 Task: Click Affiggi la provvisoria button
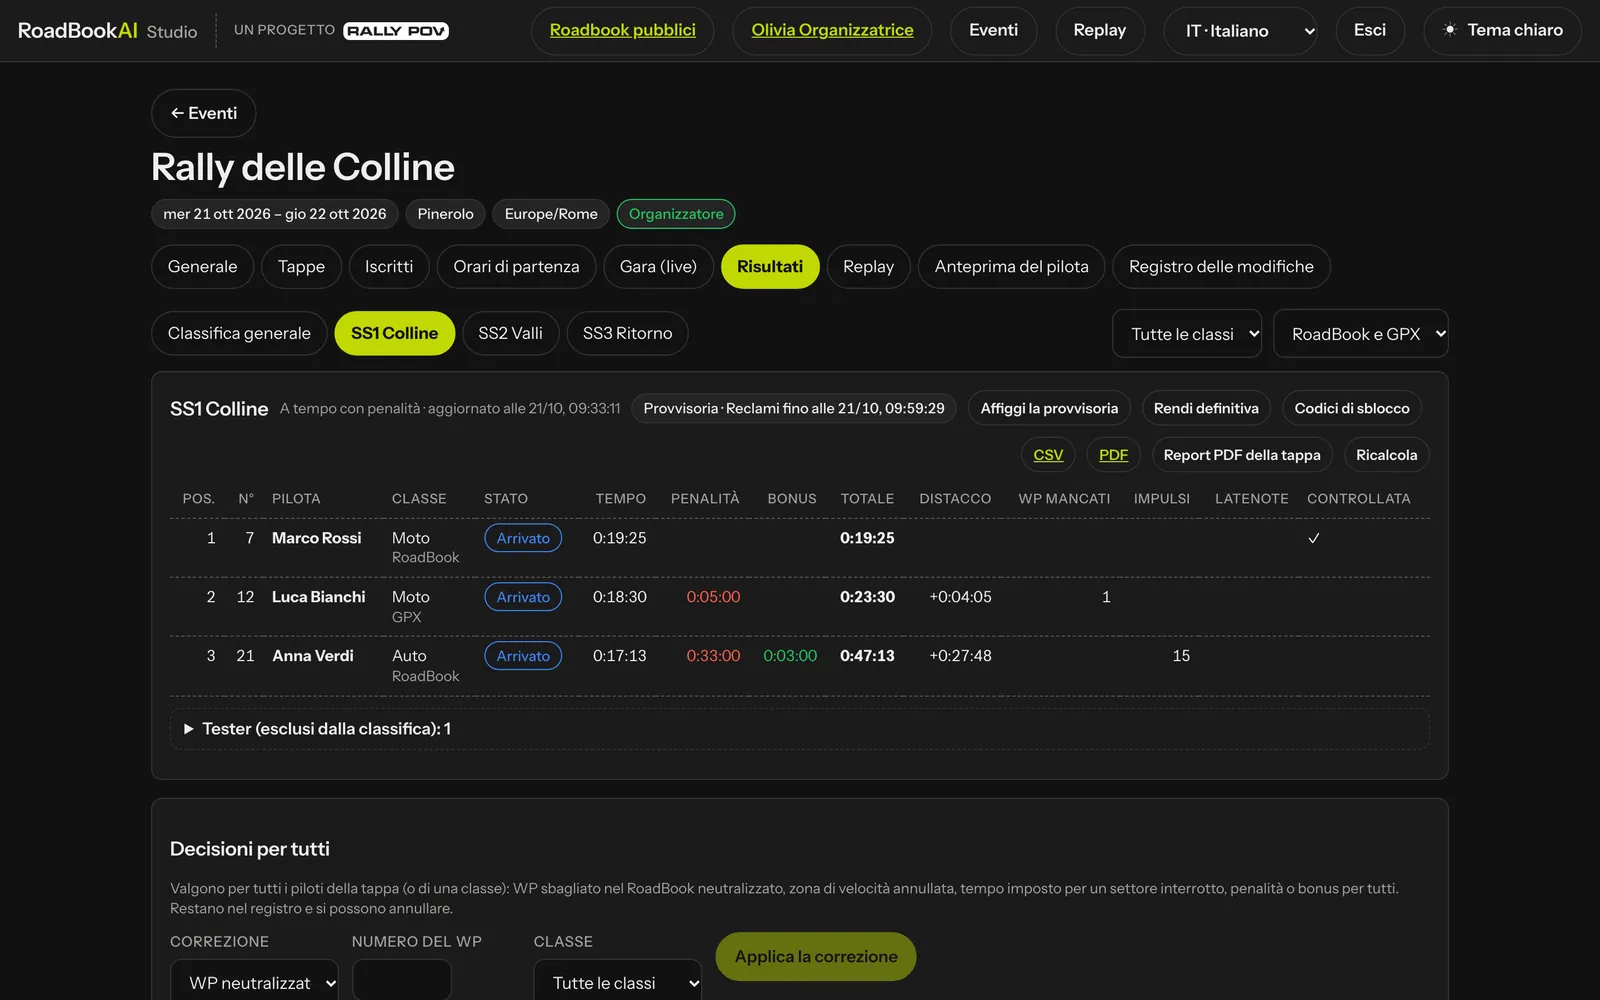click(1049, 408)
